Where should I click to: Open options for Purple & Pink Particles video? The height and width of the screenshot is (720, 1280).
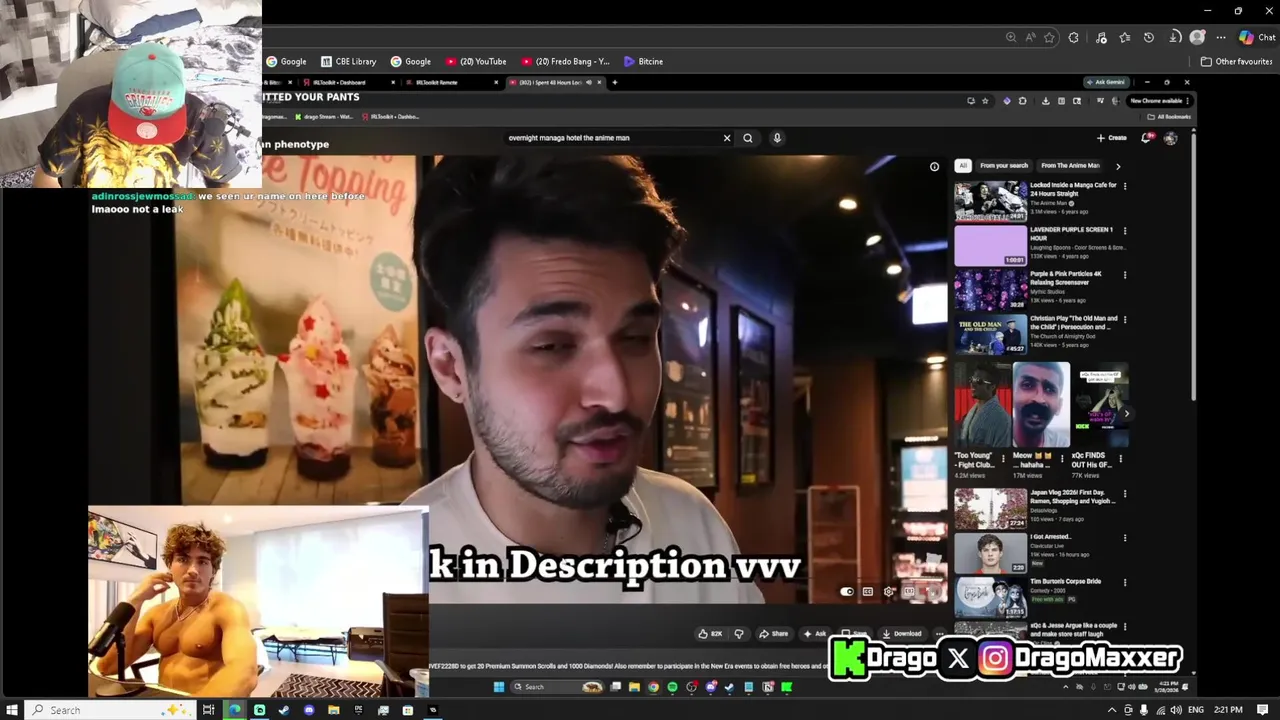1125,275
